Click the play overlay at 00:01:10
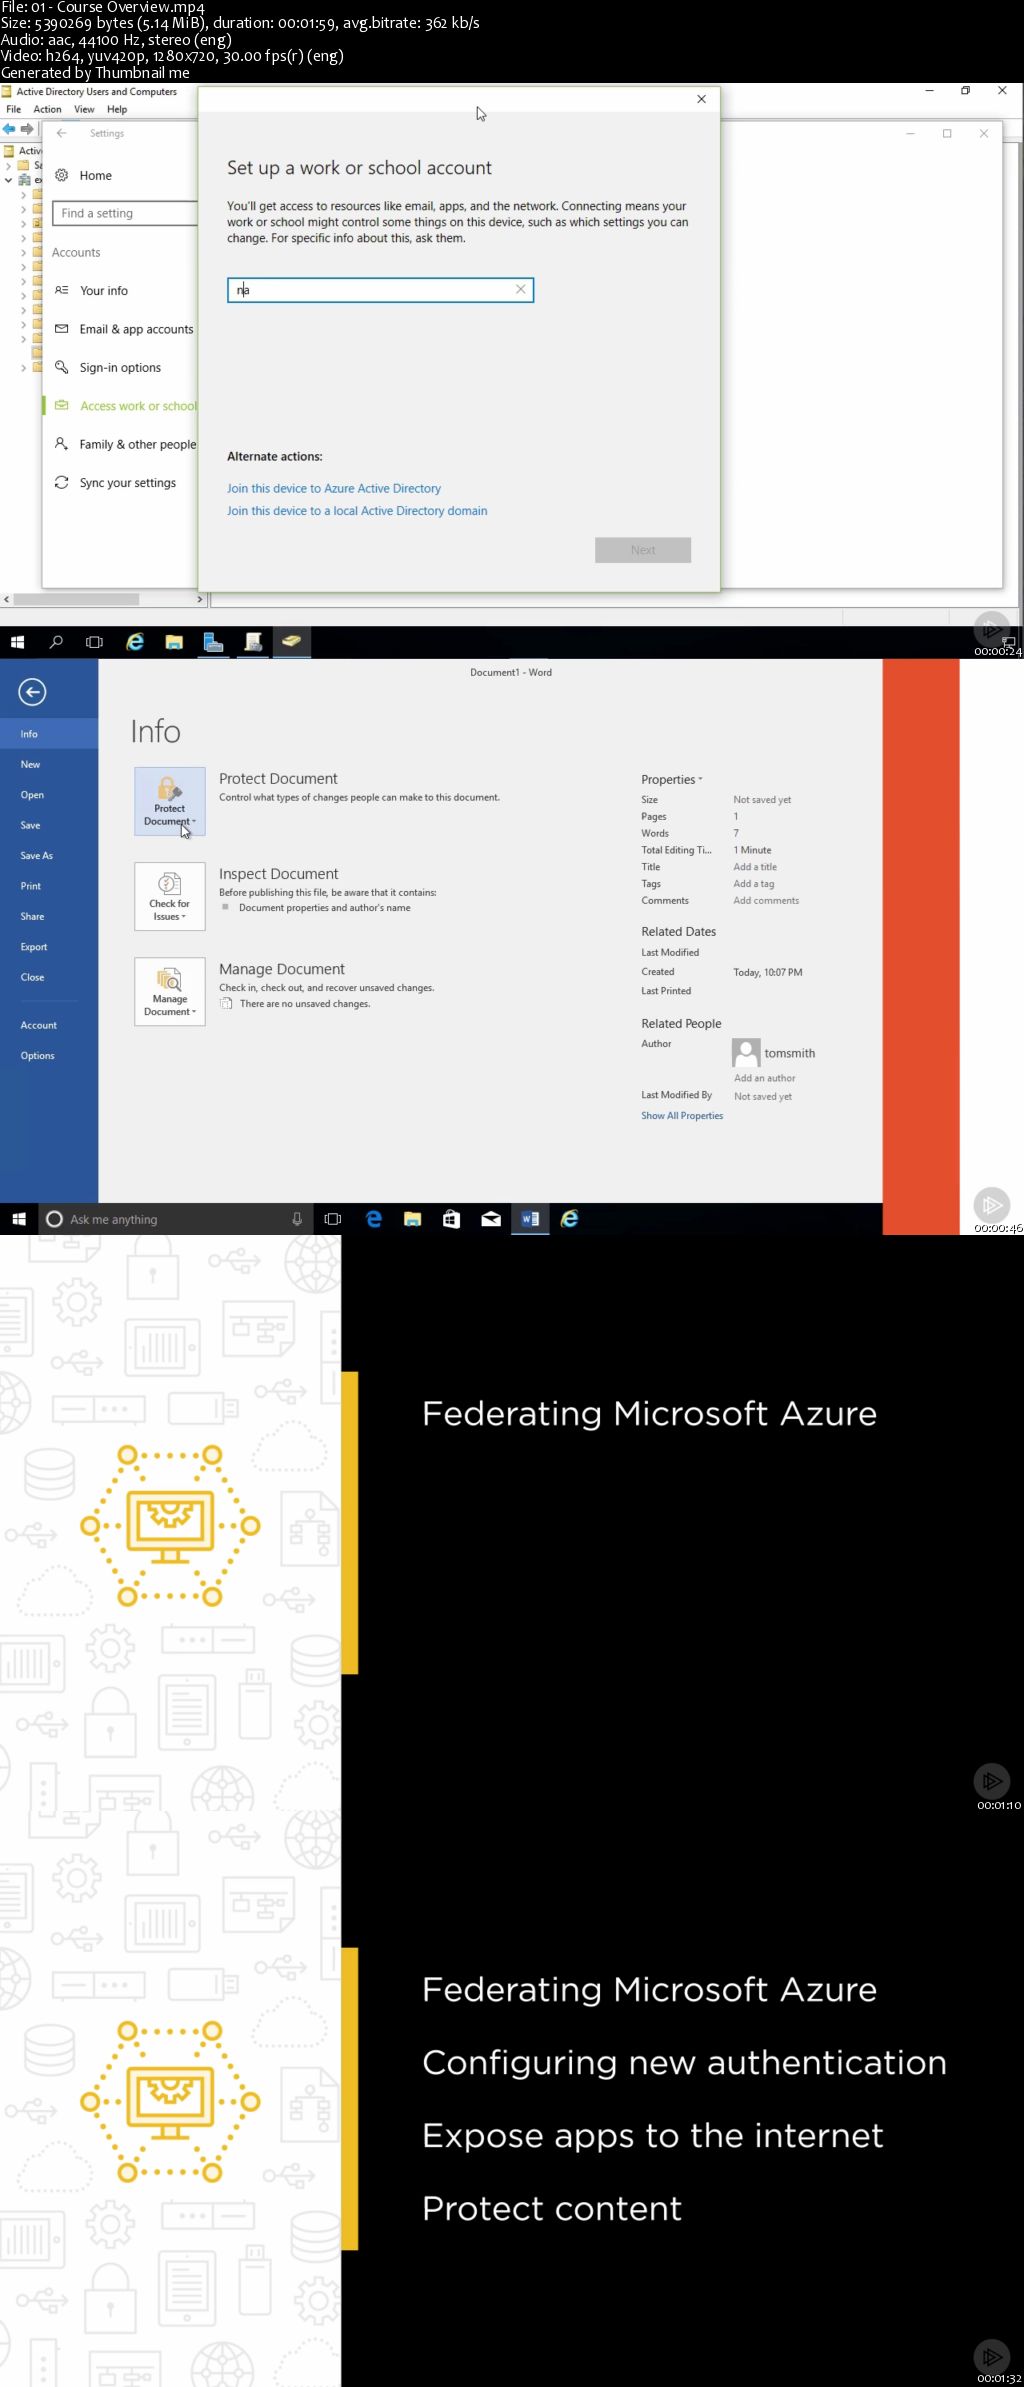Viewport: 1024px width, 2387px height. (x=992, y=1781)
